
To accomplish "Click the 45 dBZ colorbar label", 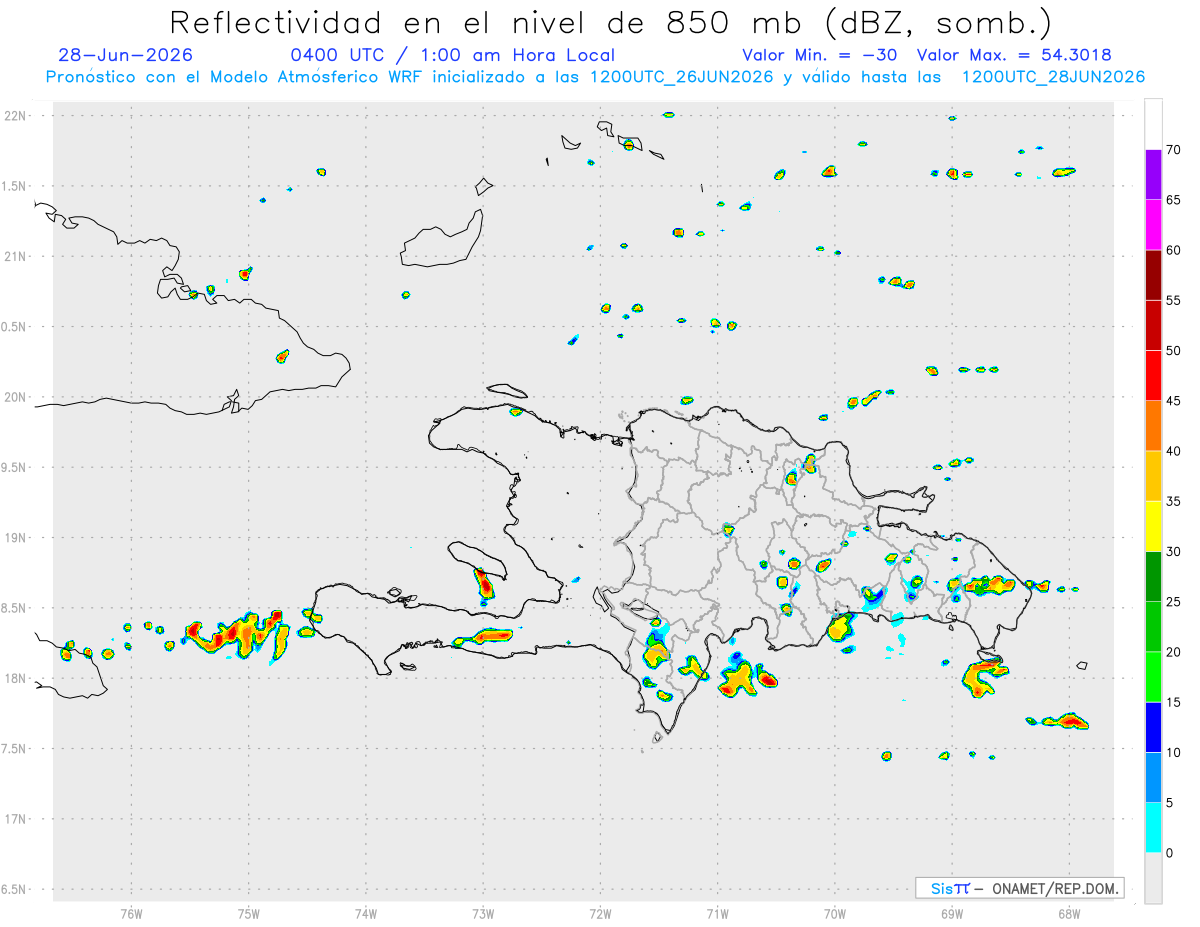I will point(1174,401).
